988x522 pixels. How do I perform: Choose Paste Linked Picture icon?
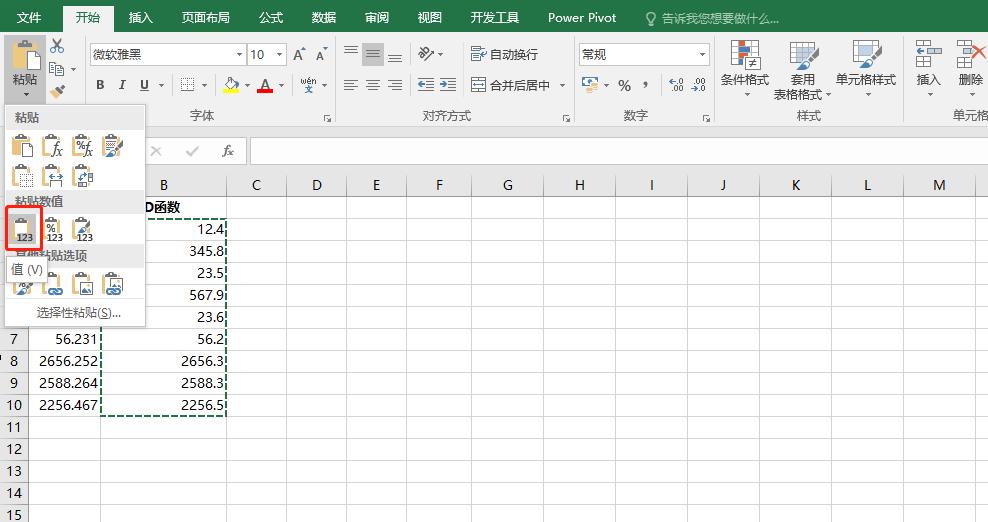point(113,284)
